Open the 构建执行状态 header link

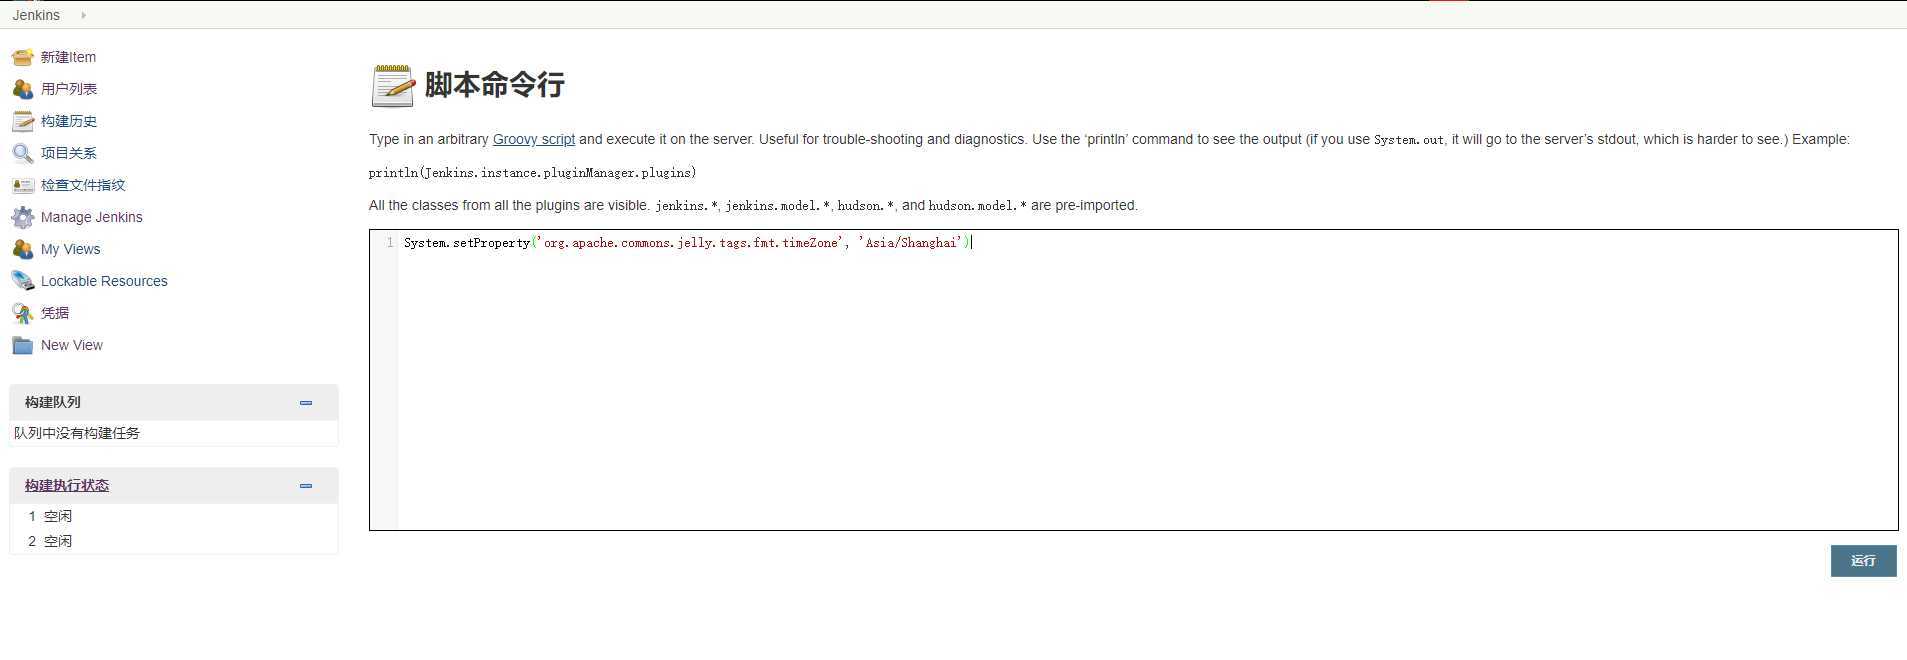point(67,485)
